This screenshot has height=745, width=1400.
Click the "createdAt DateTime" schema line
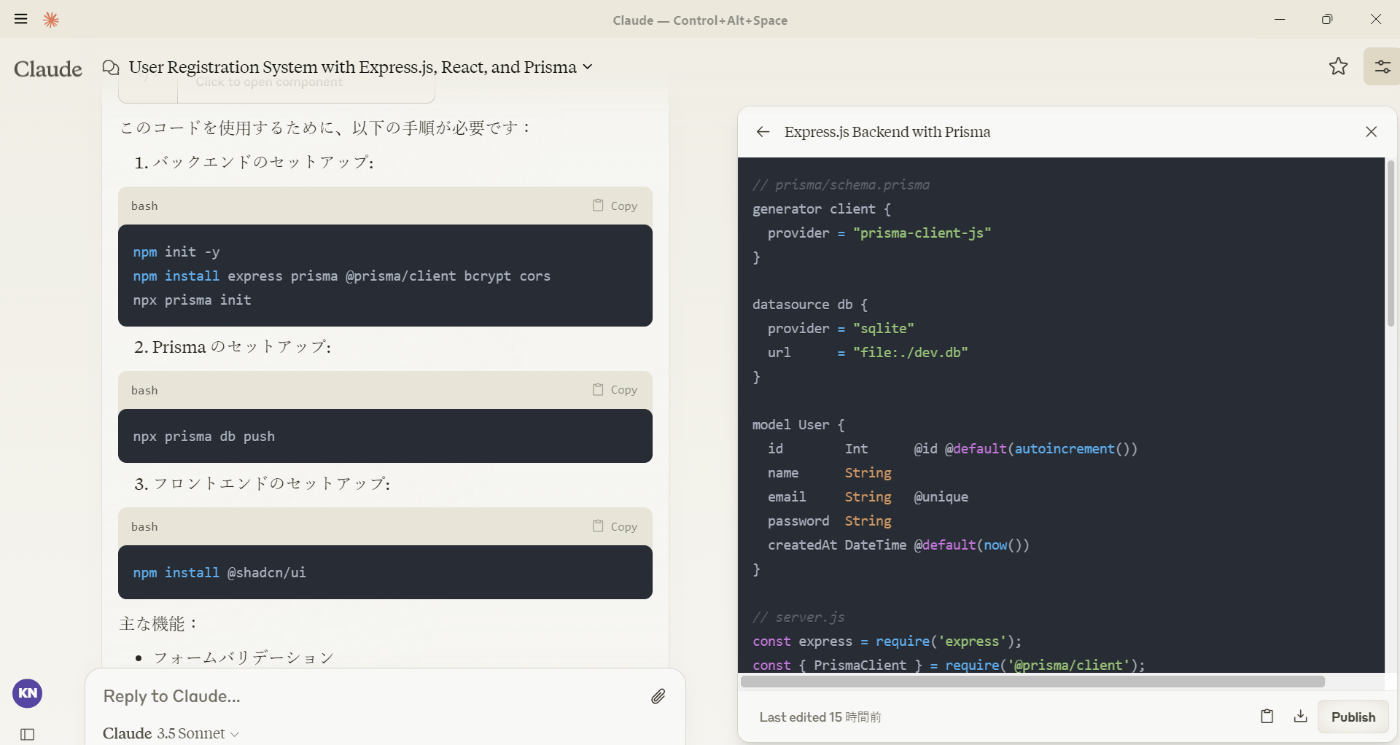point(898,545)
